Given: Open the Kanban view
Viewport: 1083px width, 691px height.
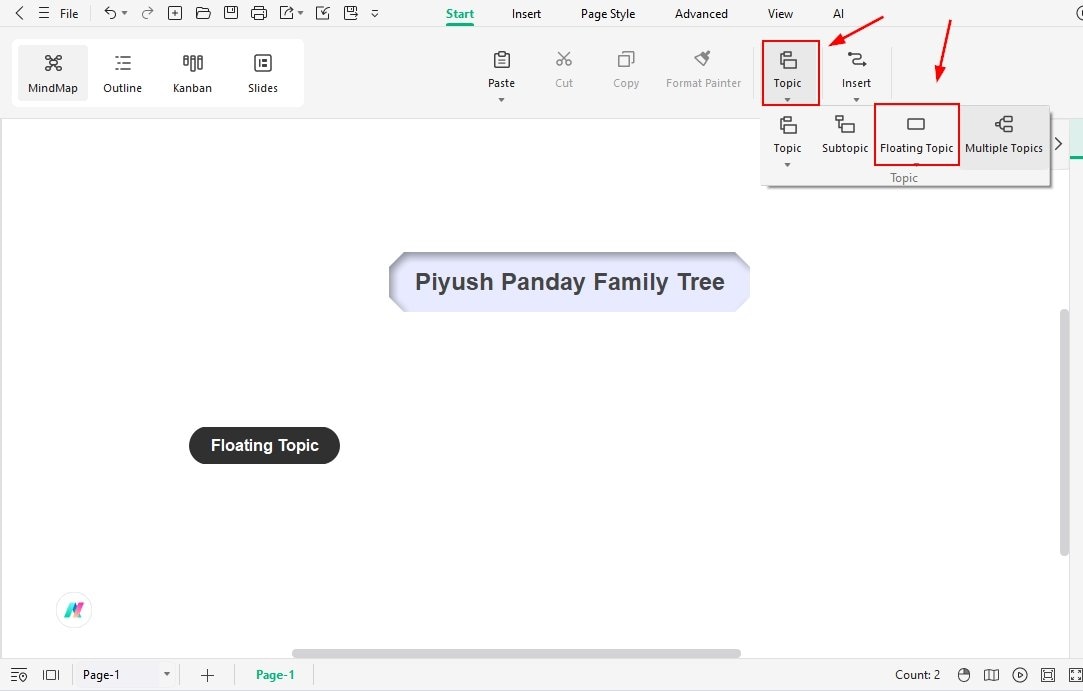Looking at the screenshot, I should [192, 72].
